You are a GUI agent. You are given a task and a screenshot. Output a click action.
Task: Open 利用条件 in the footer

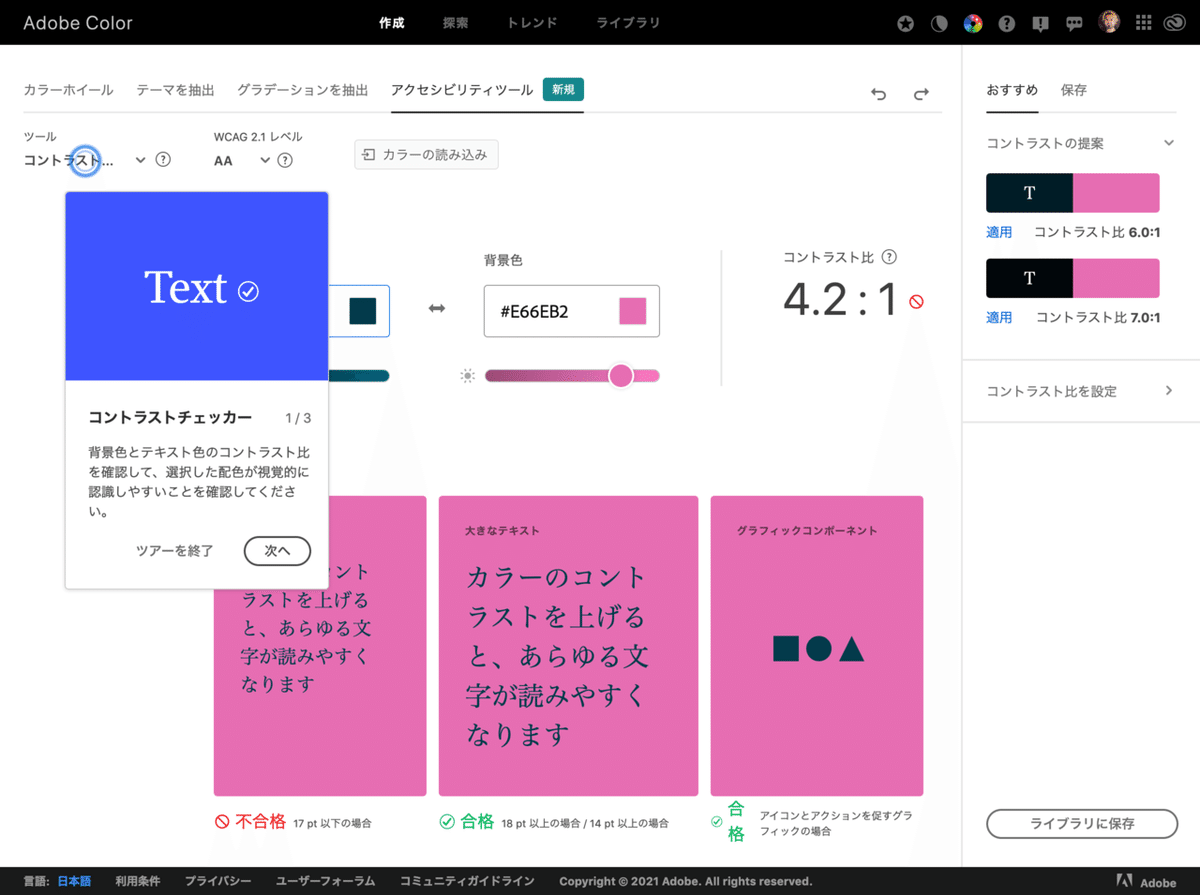(138, 881)
